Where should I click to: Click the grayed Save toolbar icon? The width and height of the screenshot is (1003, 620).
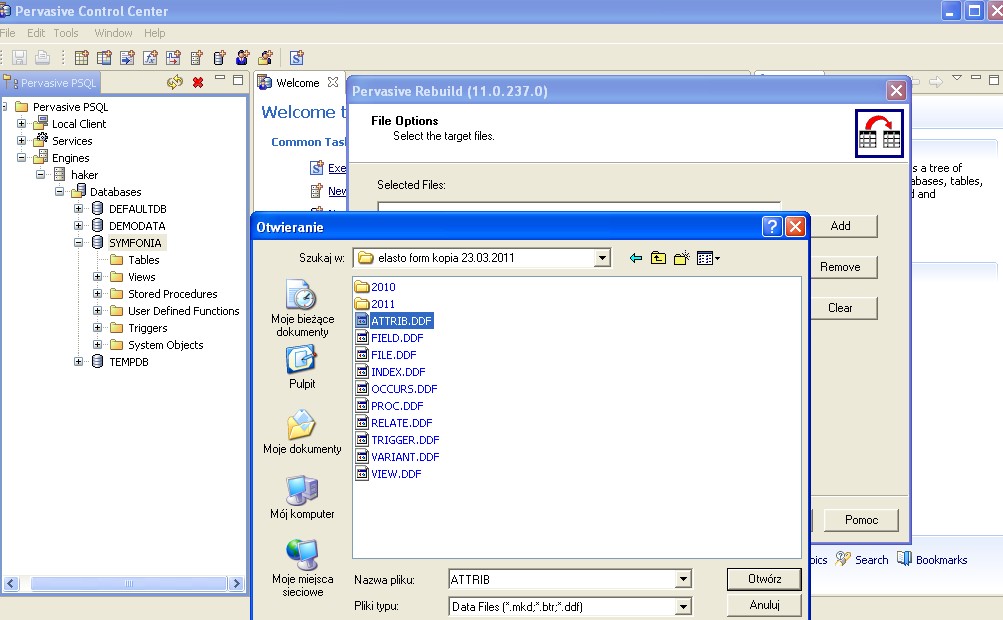coord(19,58)
